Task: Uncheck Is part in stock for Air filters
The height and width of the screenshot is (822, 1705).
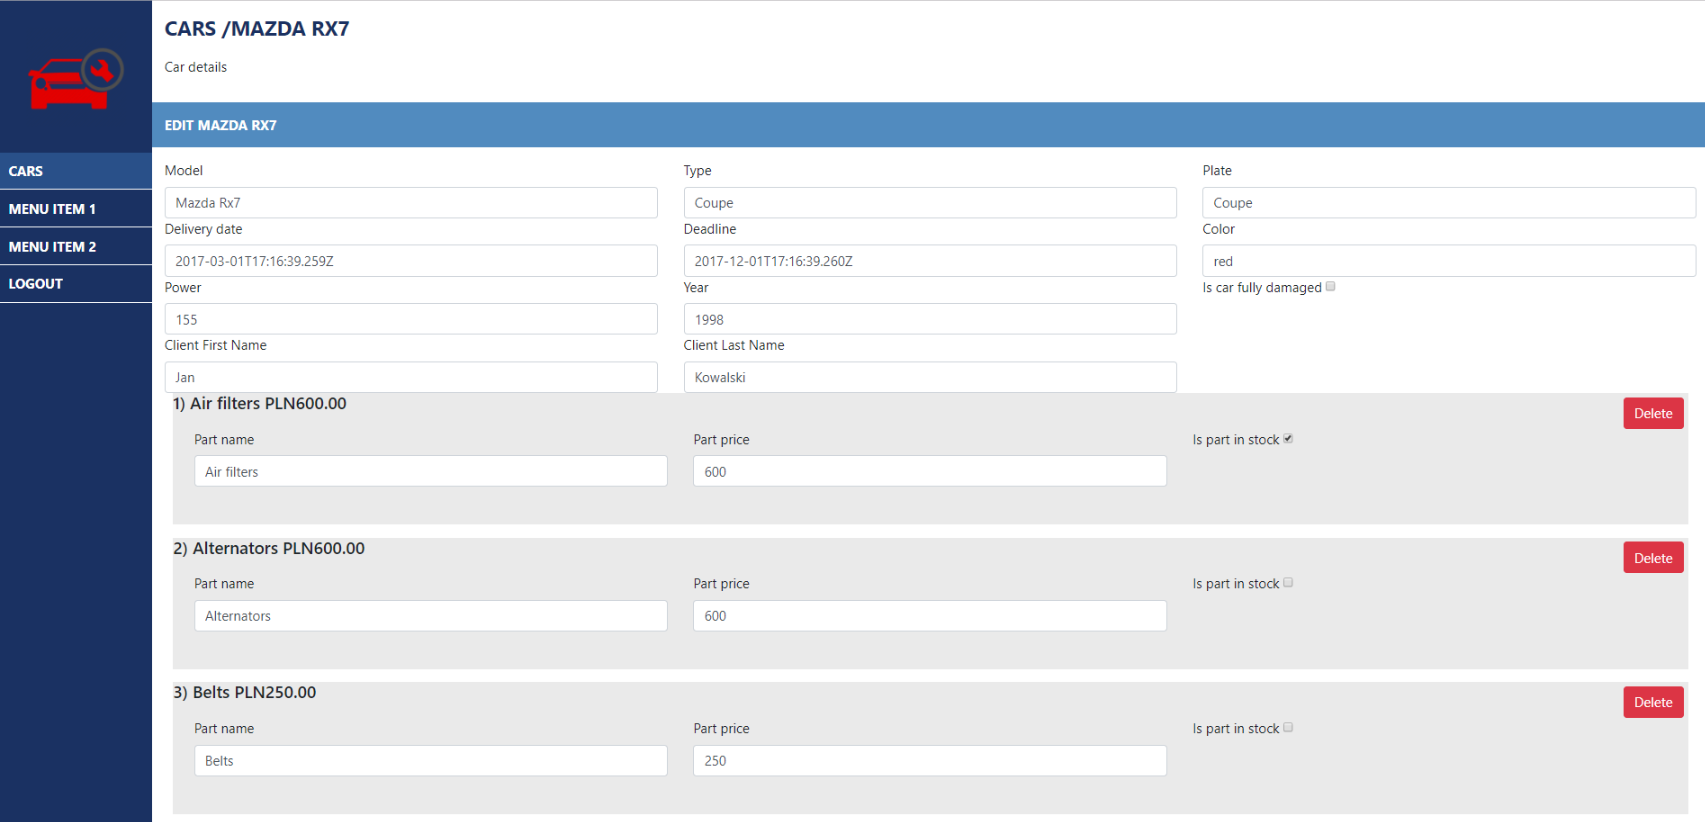Action: [x=1288, y=439]
